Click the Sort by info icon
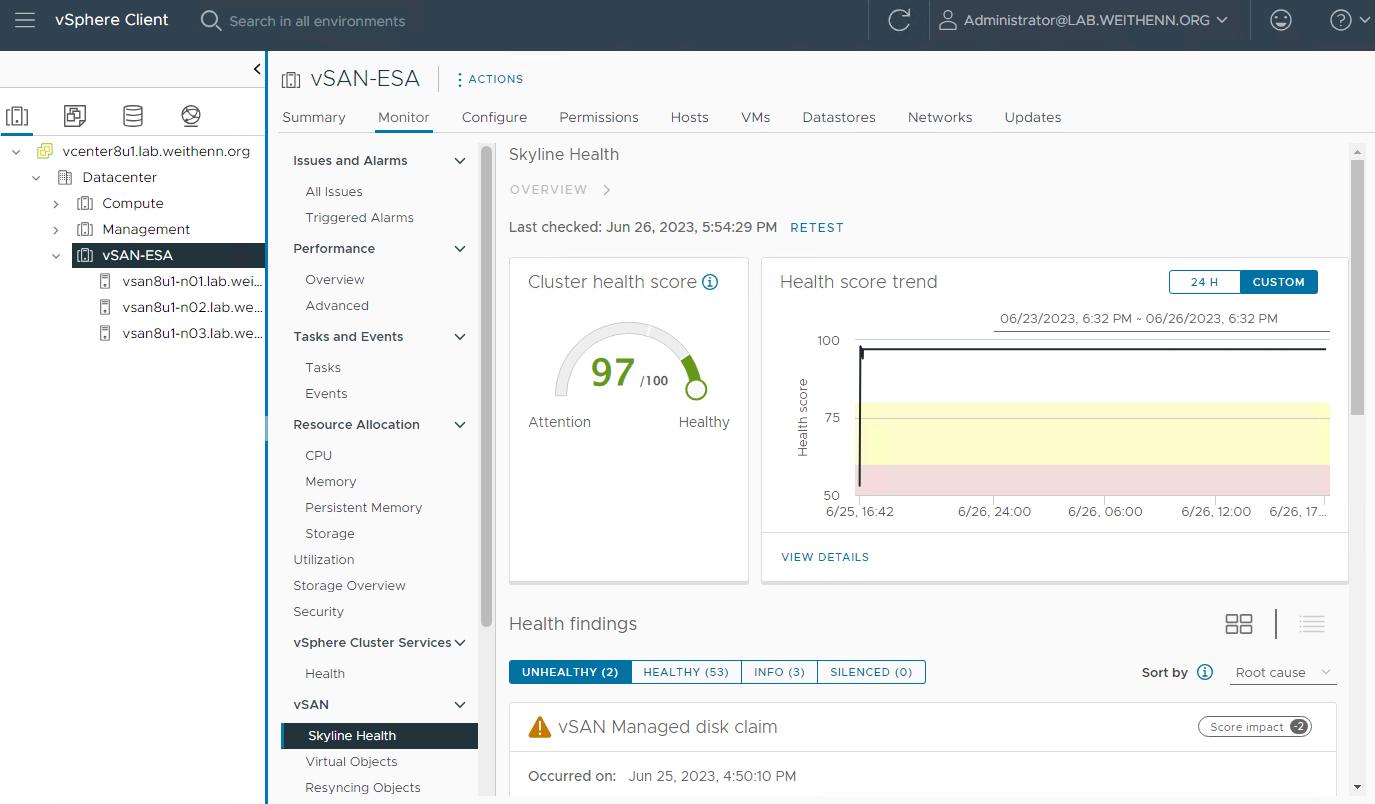Image resolution: width=1375 pixels, height=804 pixels. pos(1205,672)
